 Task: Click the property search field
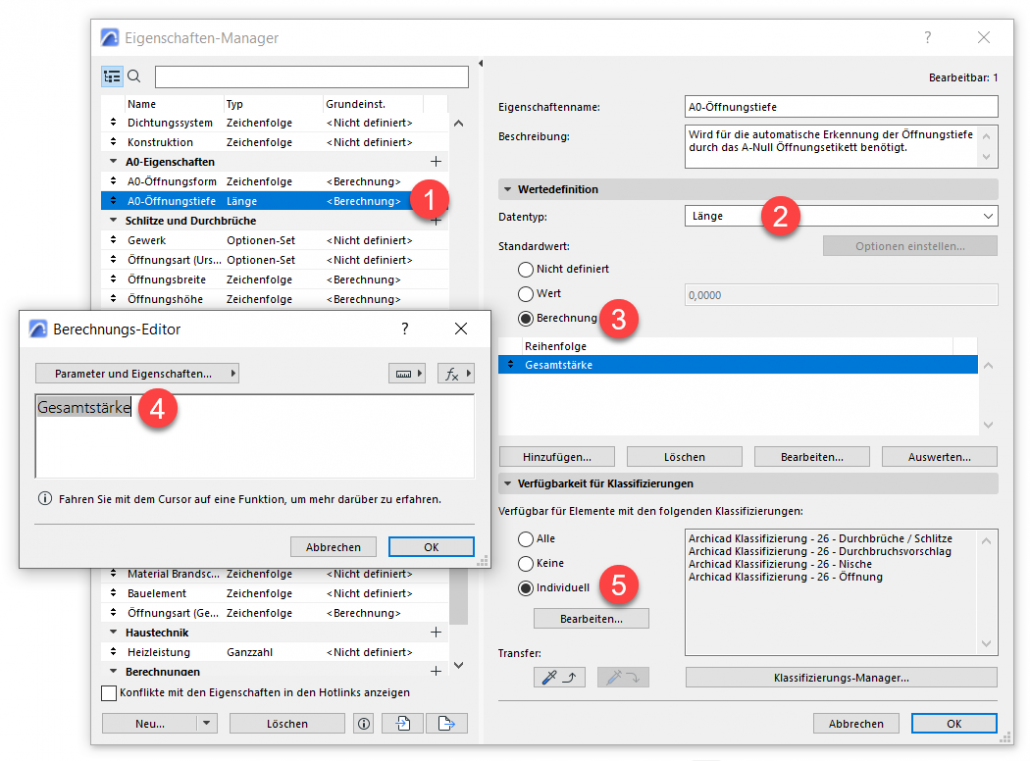[x=311, y=77]
